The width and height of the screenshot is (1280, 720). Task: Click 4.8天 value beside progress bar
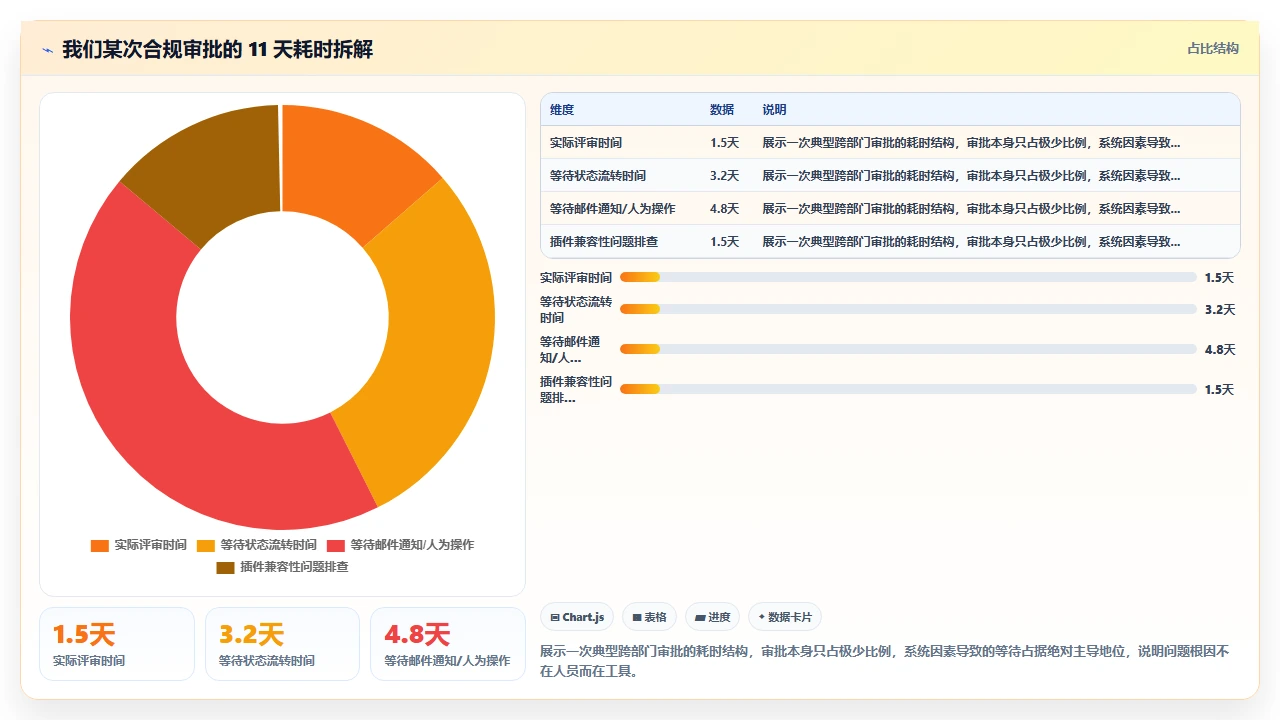[x=1220, y=349]
